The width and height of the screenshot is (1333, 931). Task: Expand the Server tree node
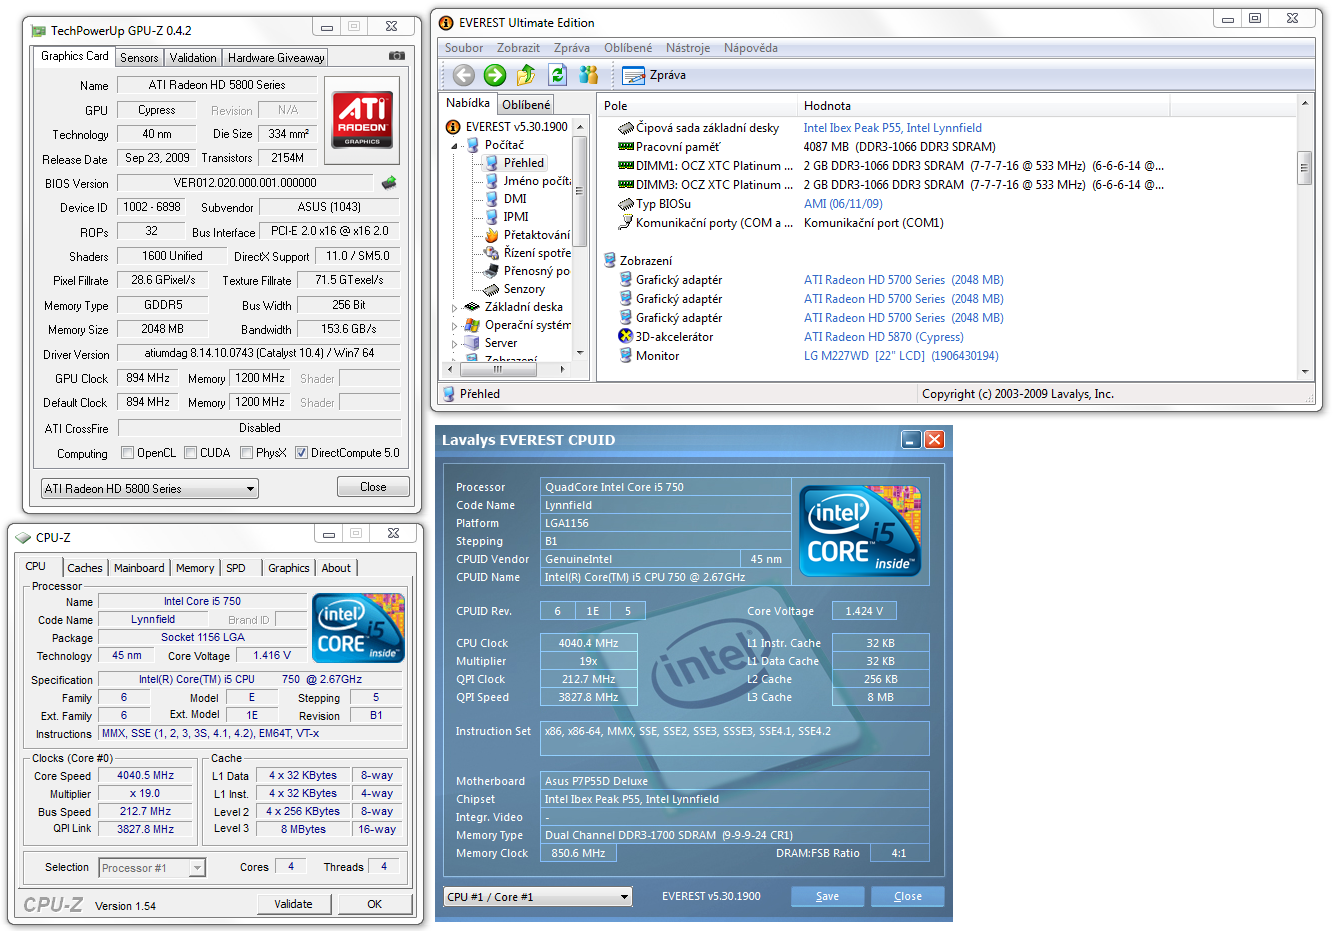pyautogui.click(x=454, y=344)
